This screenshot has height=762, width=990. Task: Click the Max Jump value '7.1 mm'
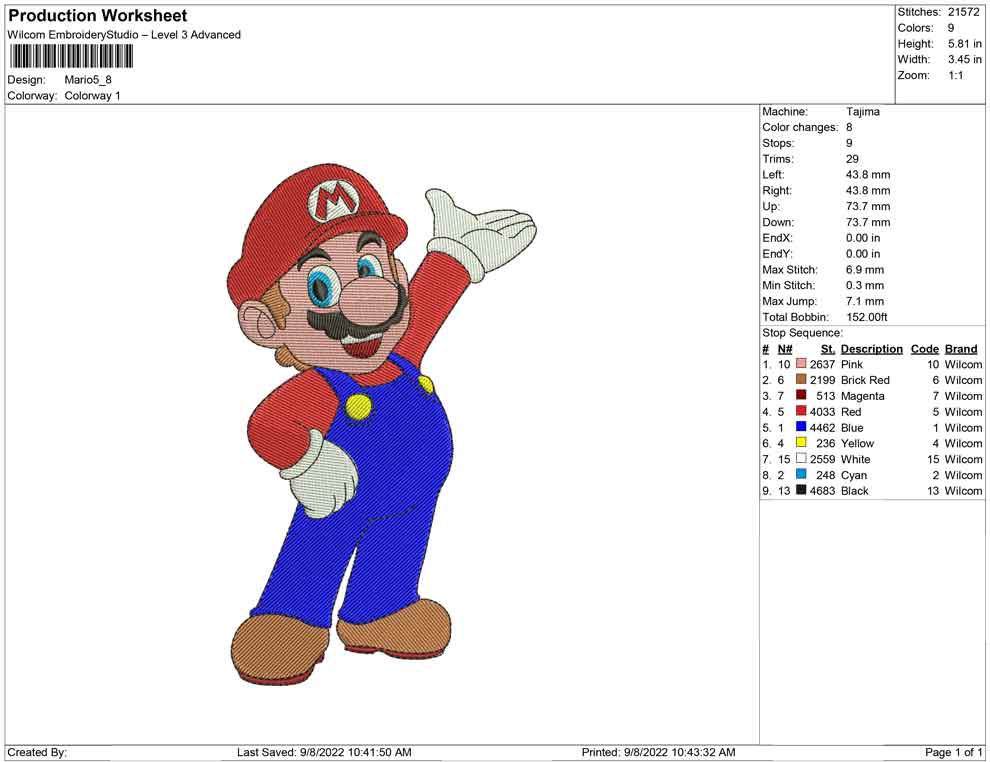[x=865, y=301]
